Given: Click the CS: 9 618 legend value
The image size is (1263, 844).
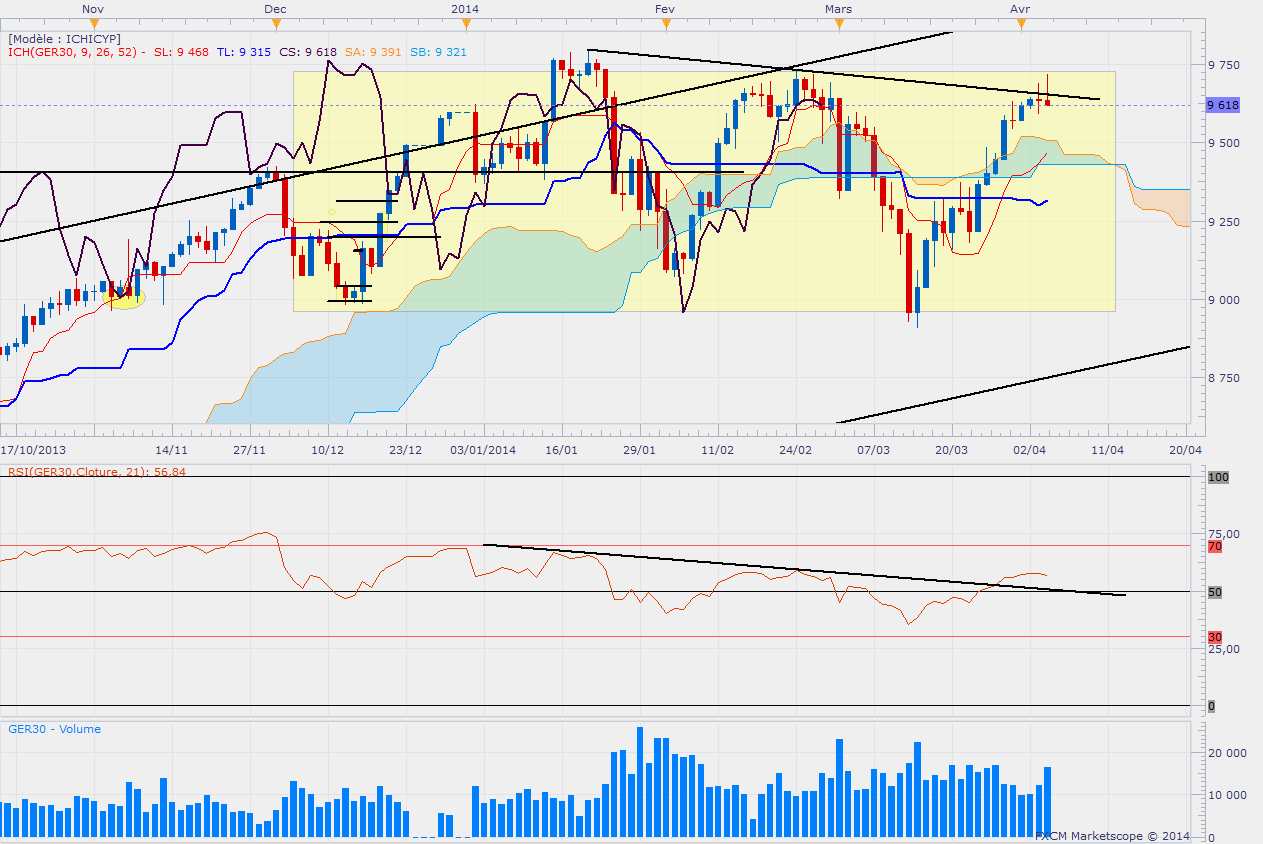Looking at the screenshot, I should tap(308, 52).
